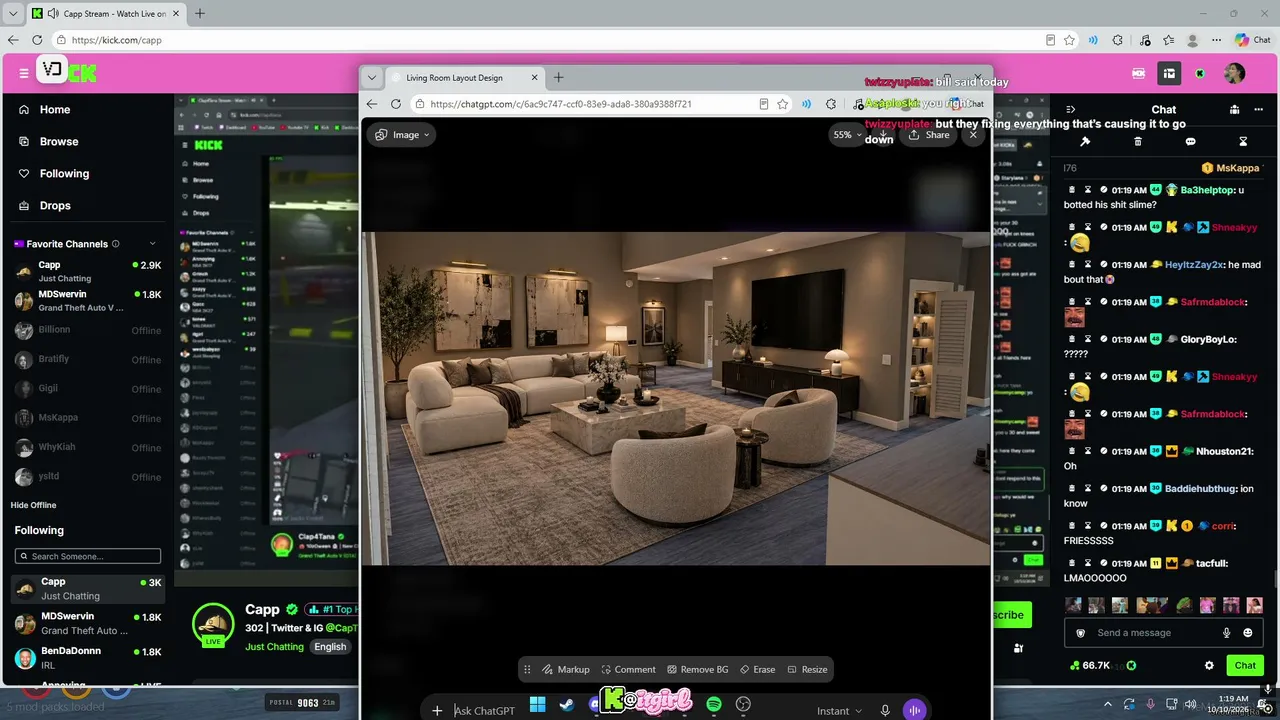Click the chat trash clear icon
Image resolution: width=1280 pixels, height=720 pixels.
click(x=1138, y=142)
